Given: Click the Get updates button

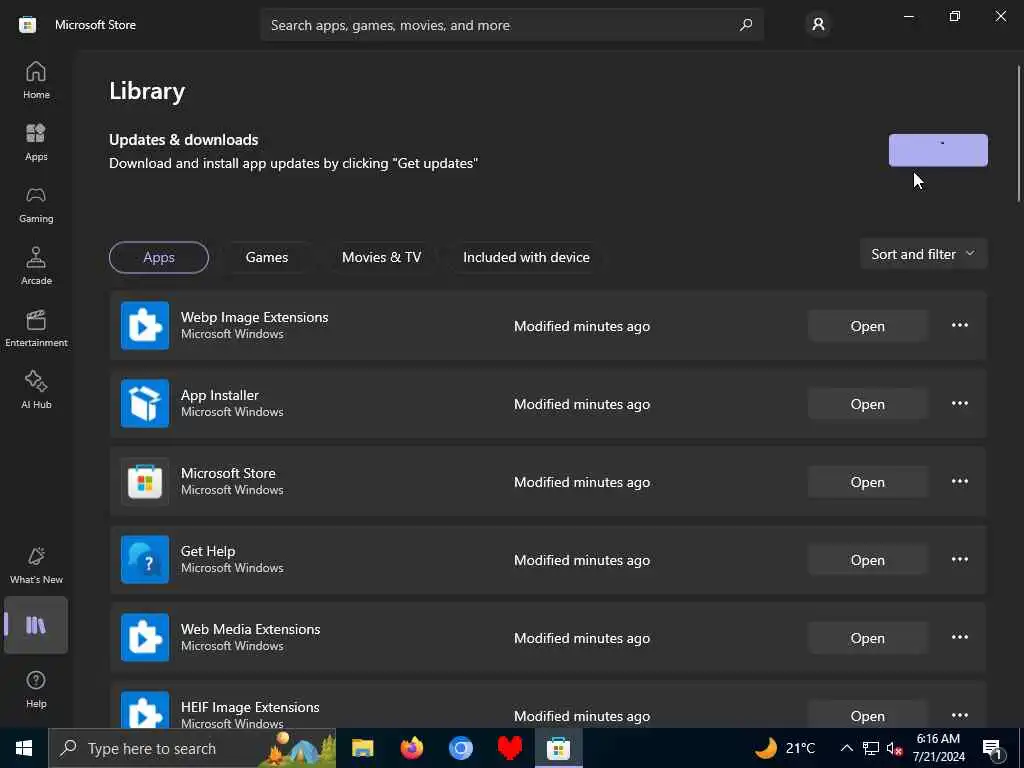Looking at the screenshot, I should tap(938, 150).
